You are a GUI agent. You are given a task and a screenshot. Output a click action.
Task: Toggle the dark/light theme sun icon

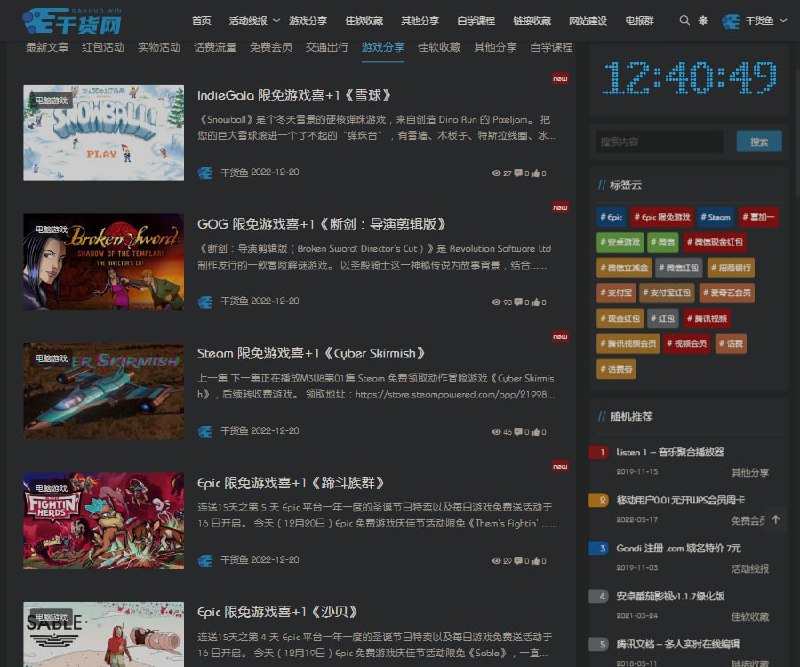coord(703,20)
